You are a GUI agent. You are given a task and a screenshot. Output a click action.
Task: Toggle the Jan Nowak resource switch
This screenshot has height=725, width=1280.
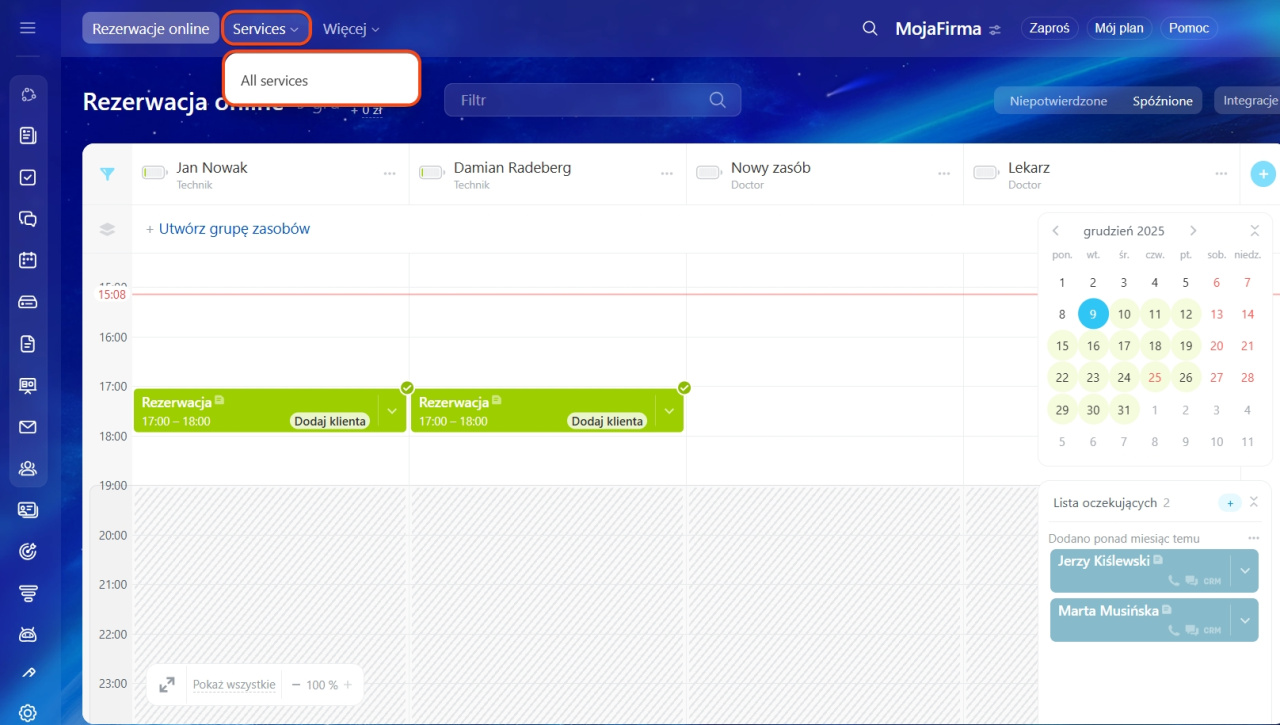[154, 173]
